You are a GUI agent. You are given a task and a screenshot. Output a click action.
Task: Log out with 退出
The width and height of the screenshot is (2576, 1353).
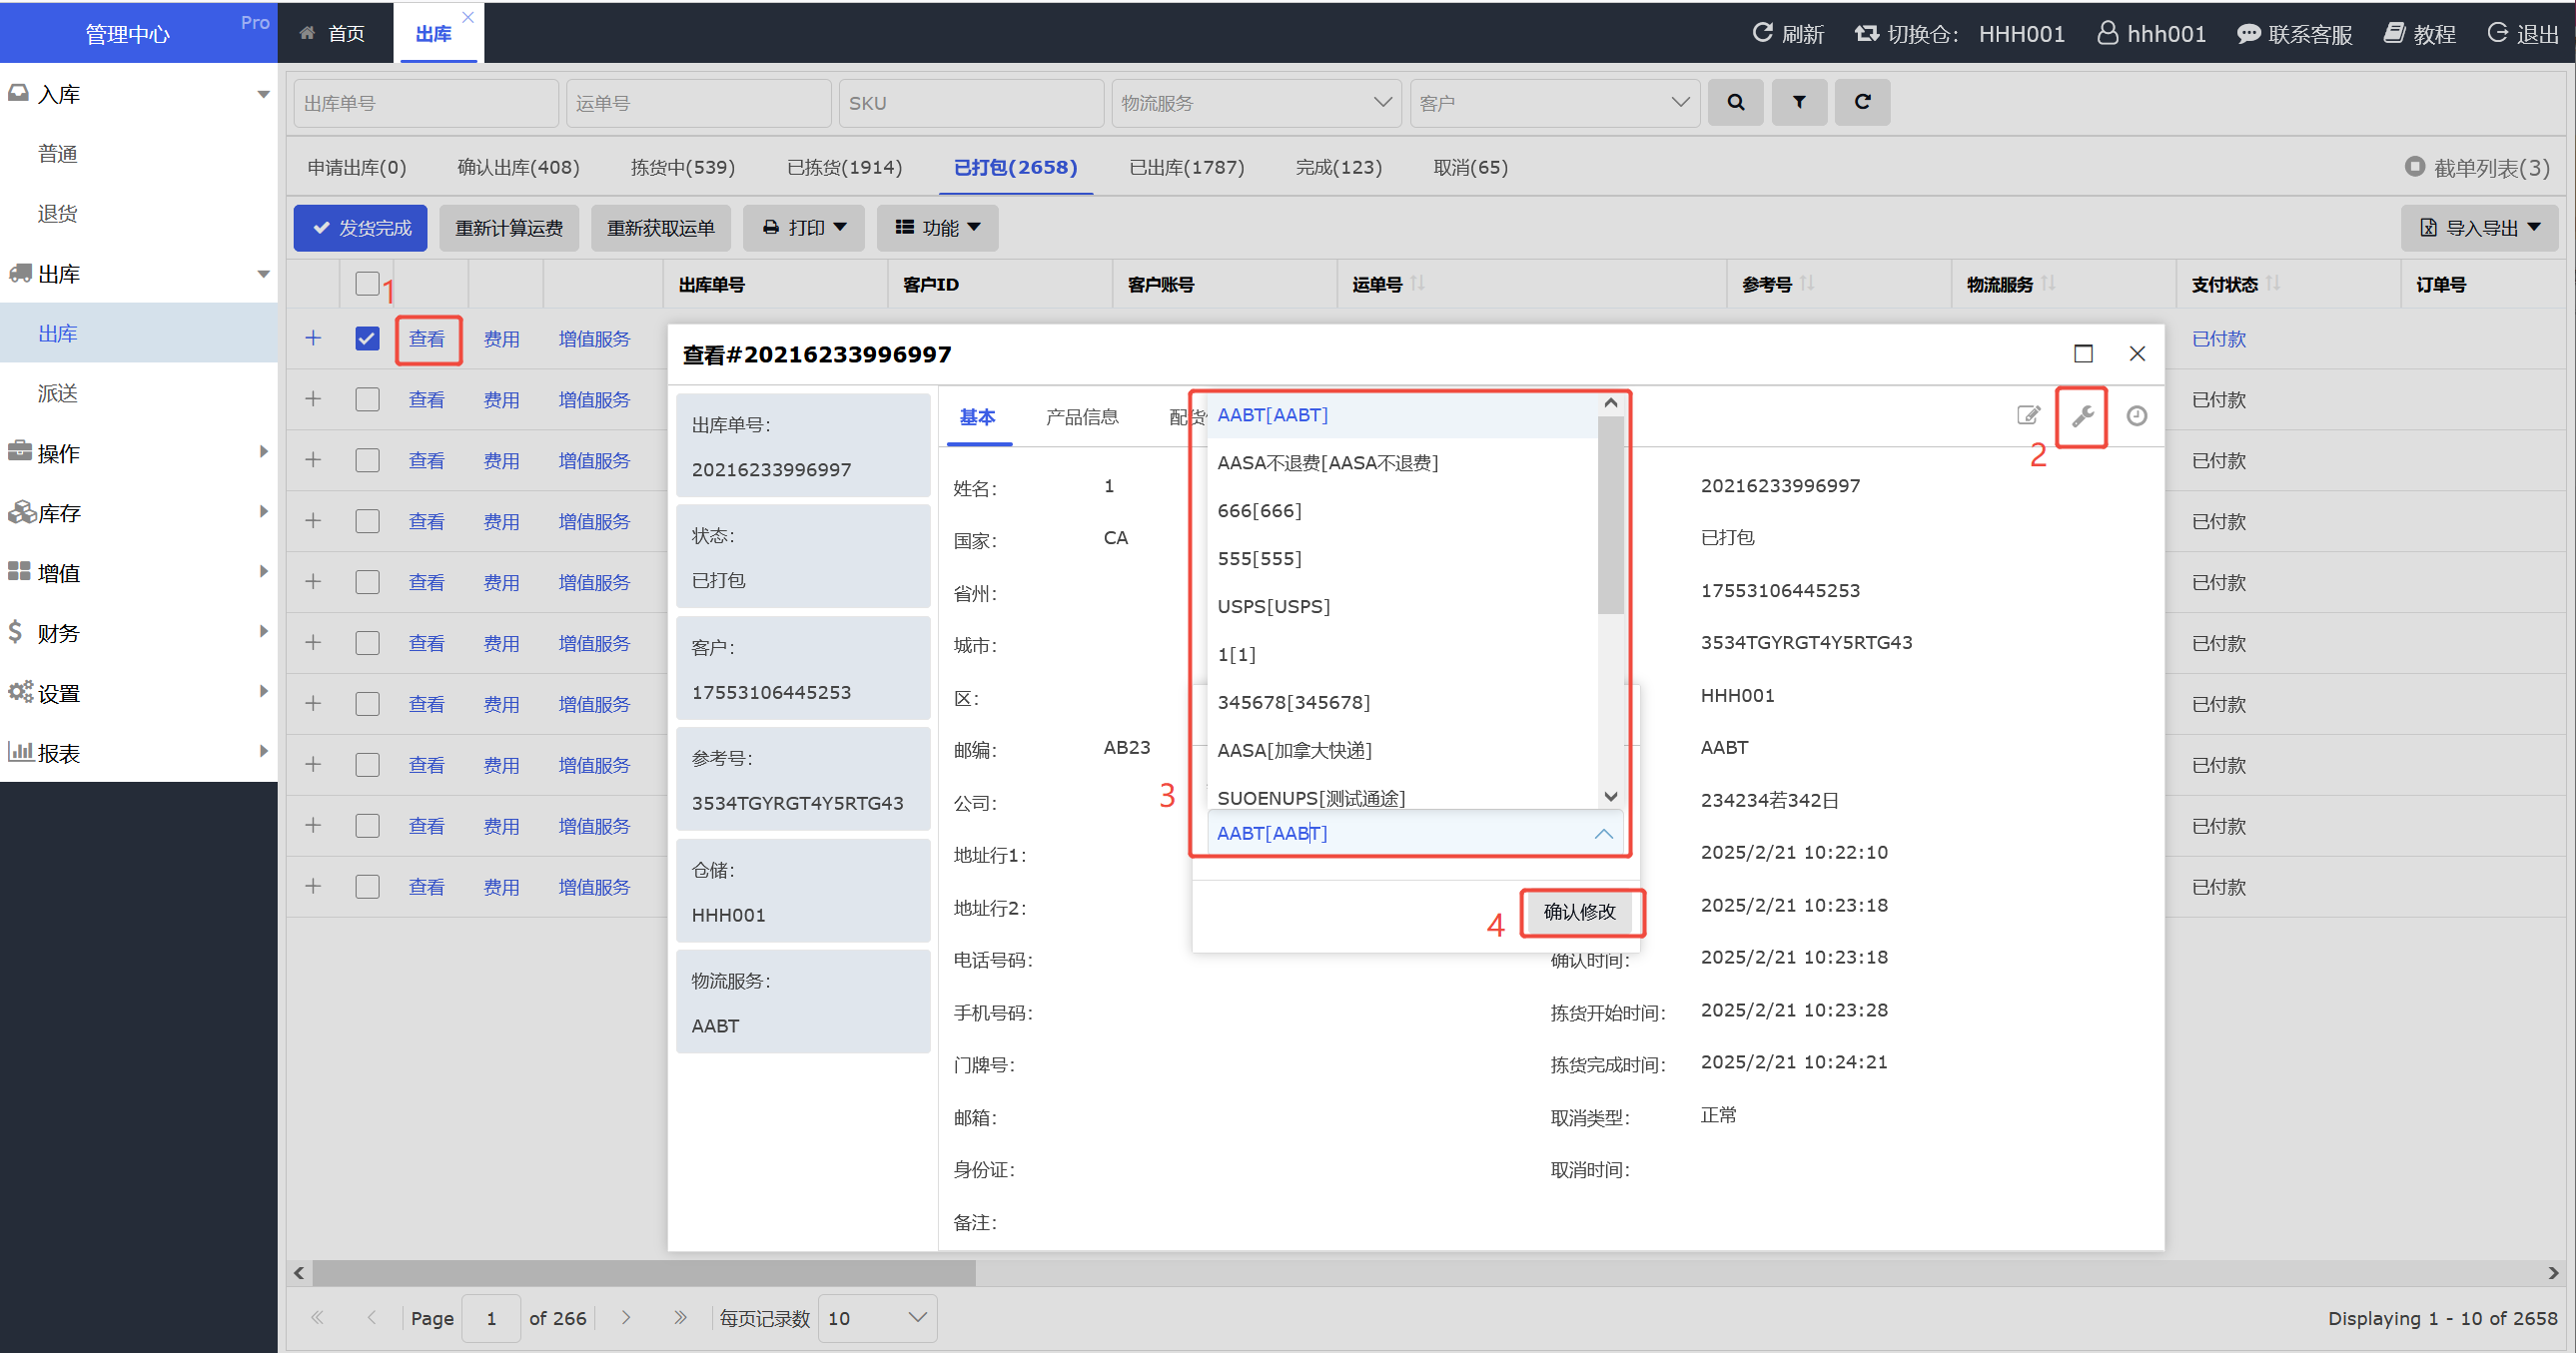coord(2523,34)
